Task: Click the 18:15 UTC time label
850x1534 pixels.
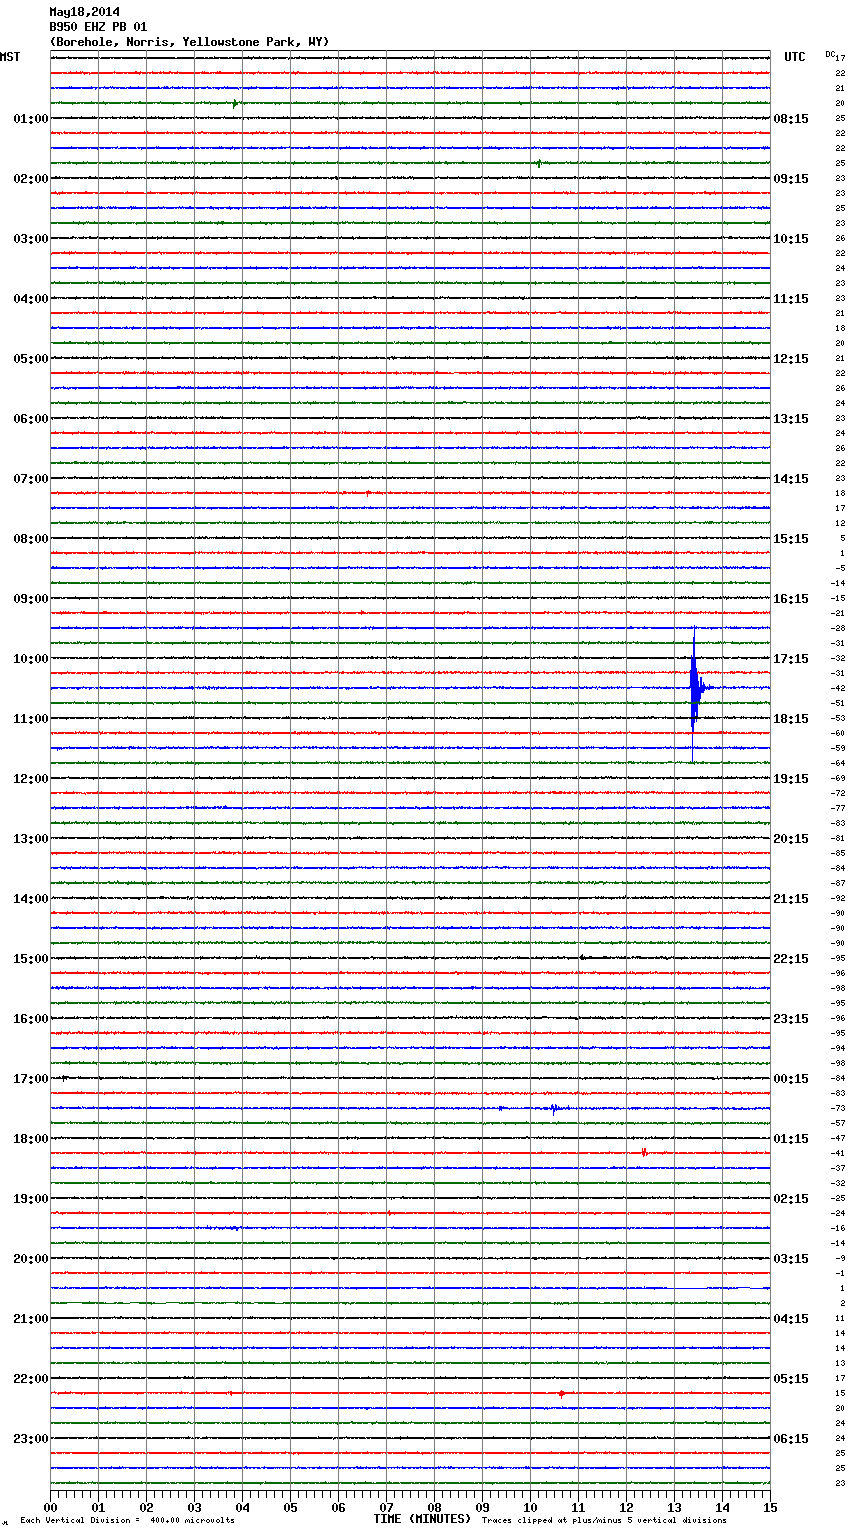Action: tap(791, 719)
